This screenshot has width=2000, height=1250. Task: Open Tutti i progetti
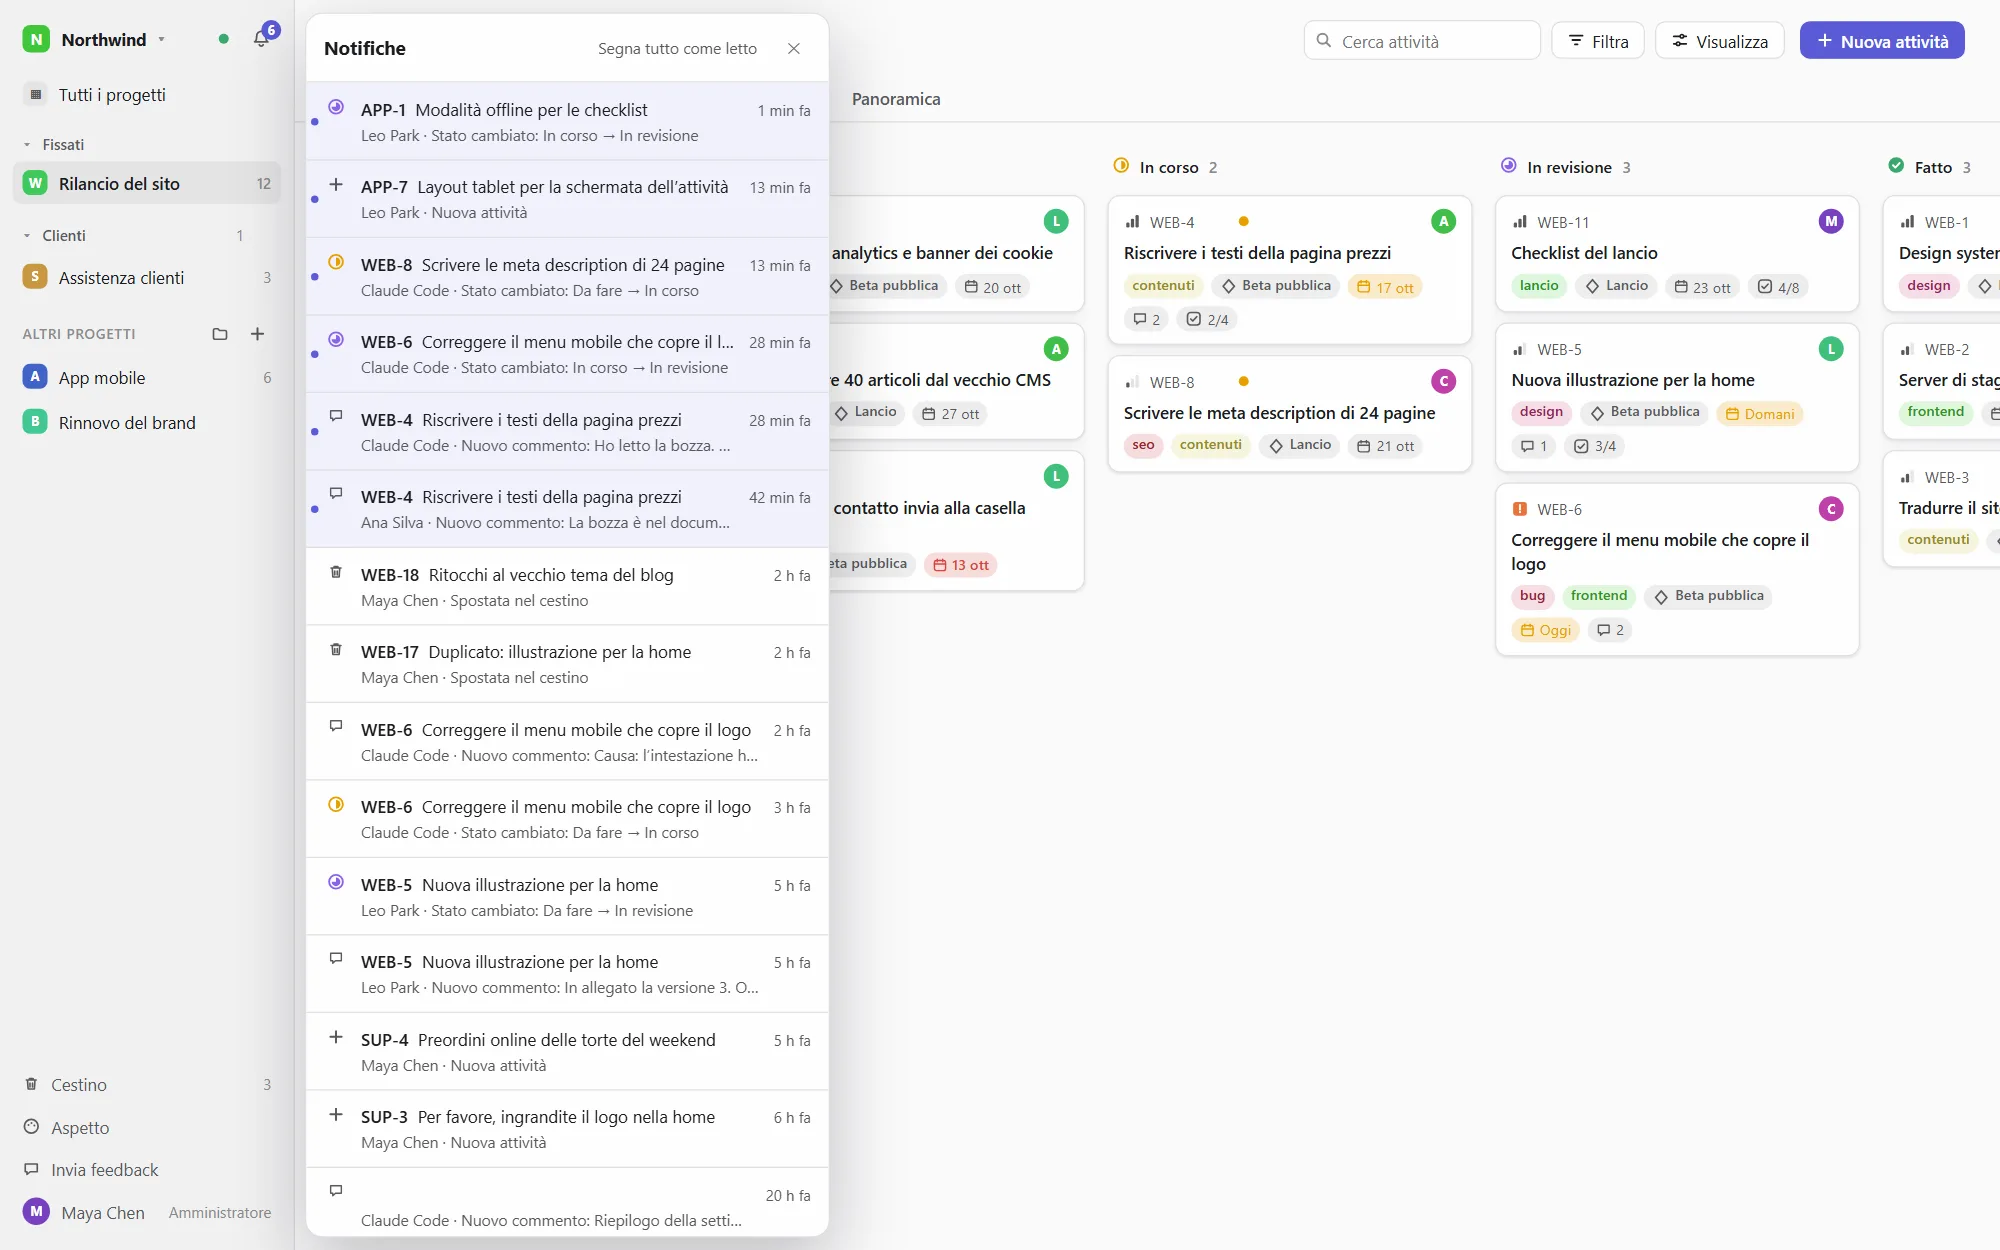click(x=147, y=94)
